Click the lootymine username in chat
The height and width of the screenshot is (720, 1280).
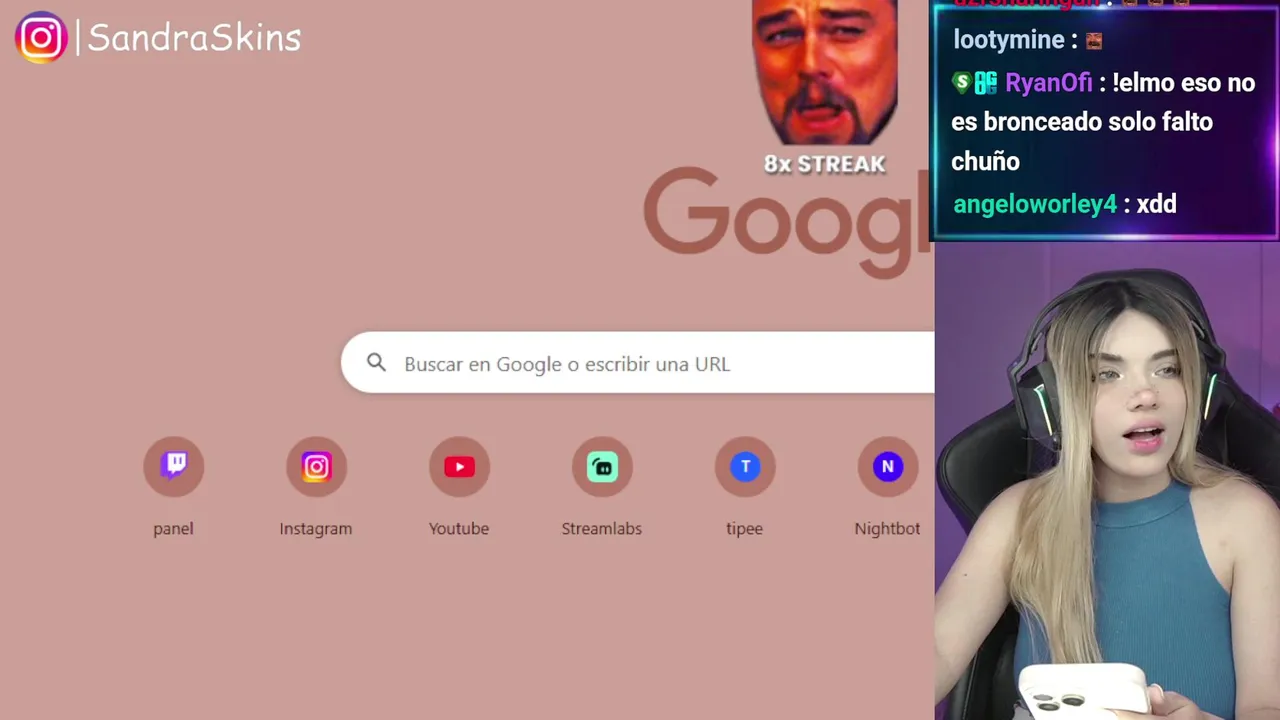(x=1008, y=40)
